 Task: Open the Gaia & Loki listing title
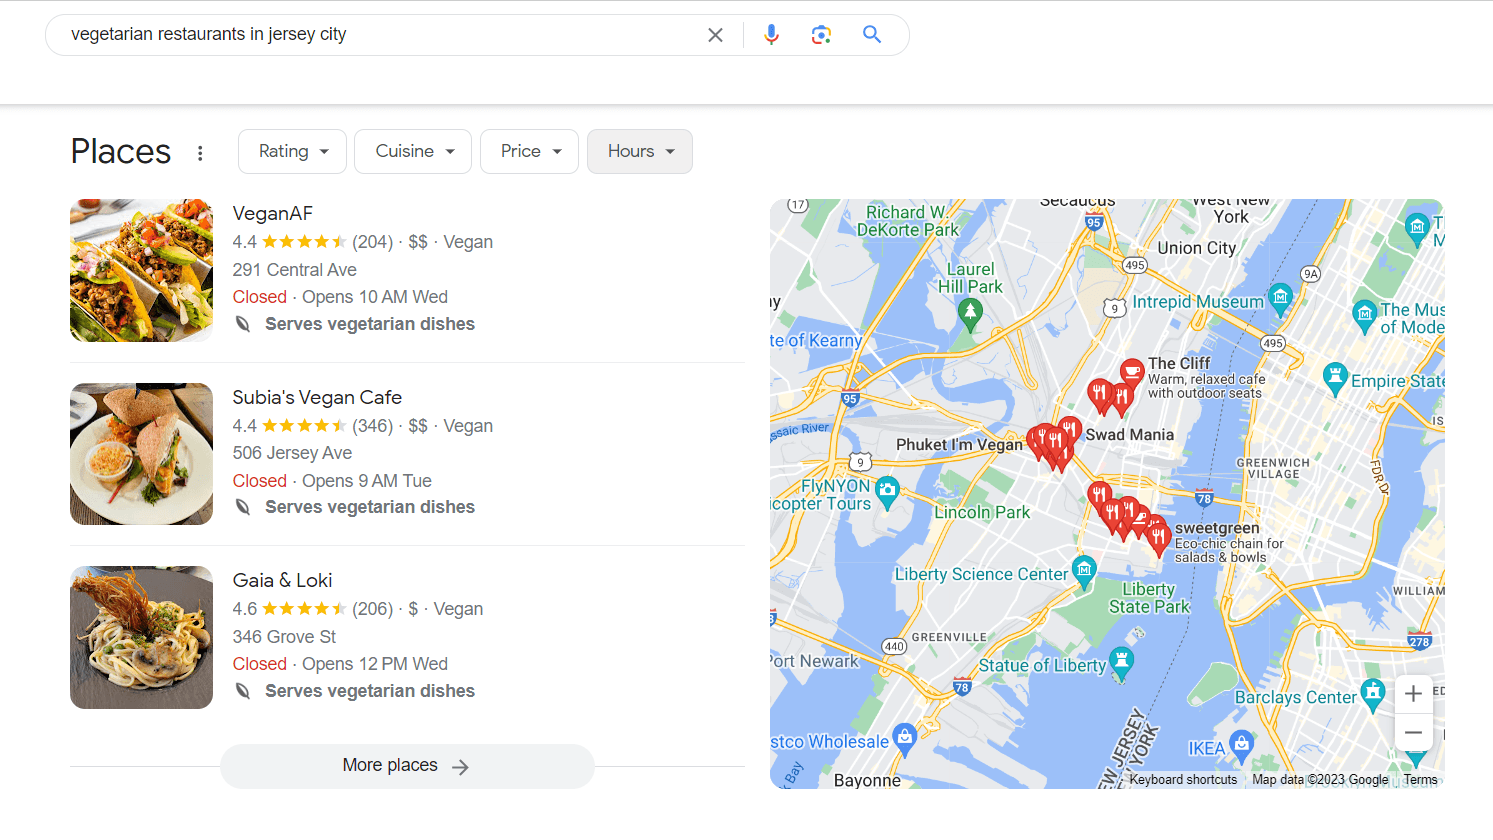(283, 580)
